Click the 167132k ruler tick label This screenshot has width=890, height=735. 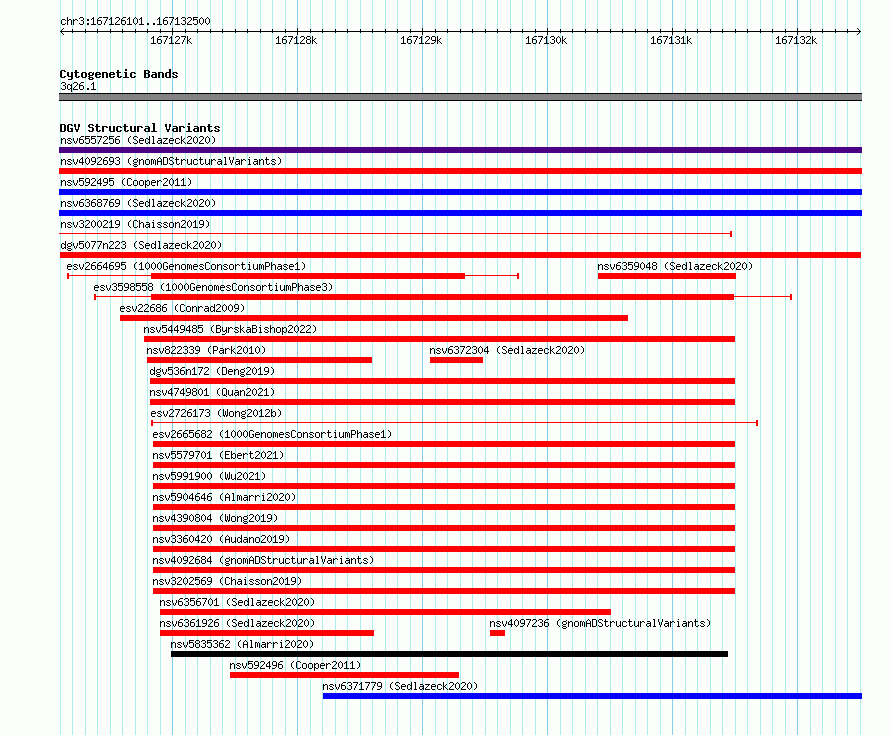[x=796, y=40]
